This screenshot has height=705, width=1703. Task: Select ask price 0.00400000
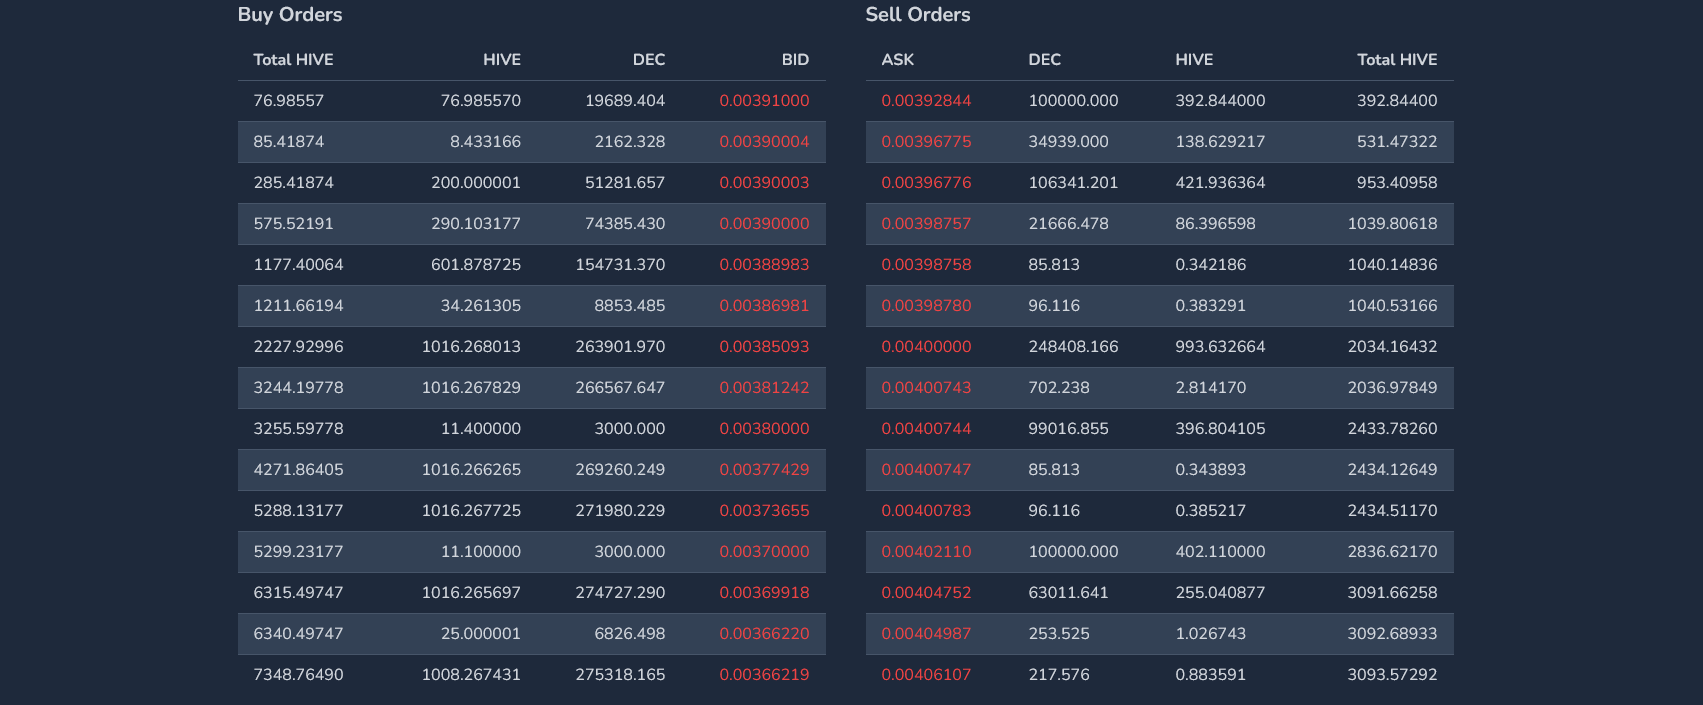click(926, 347)
